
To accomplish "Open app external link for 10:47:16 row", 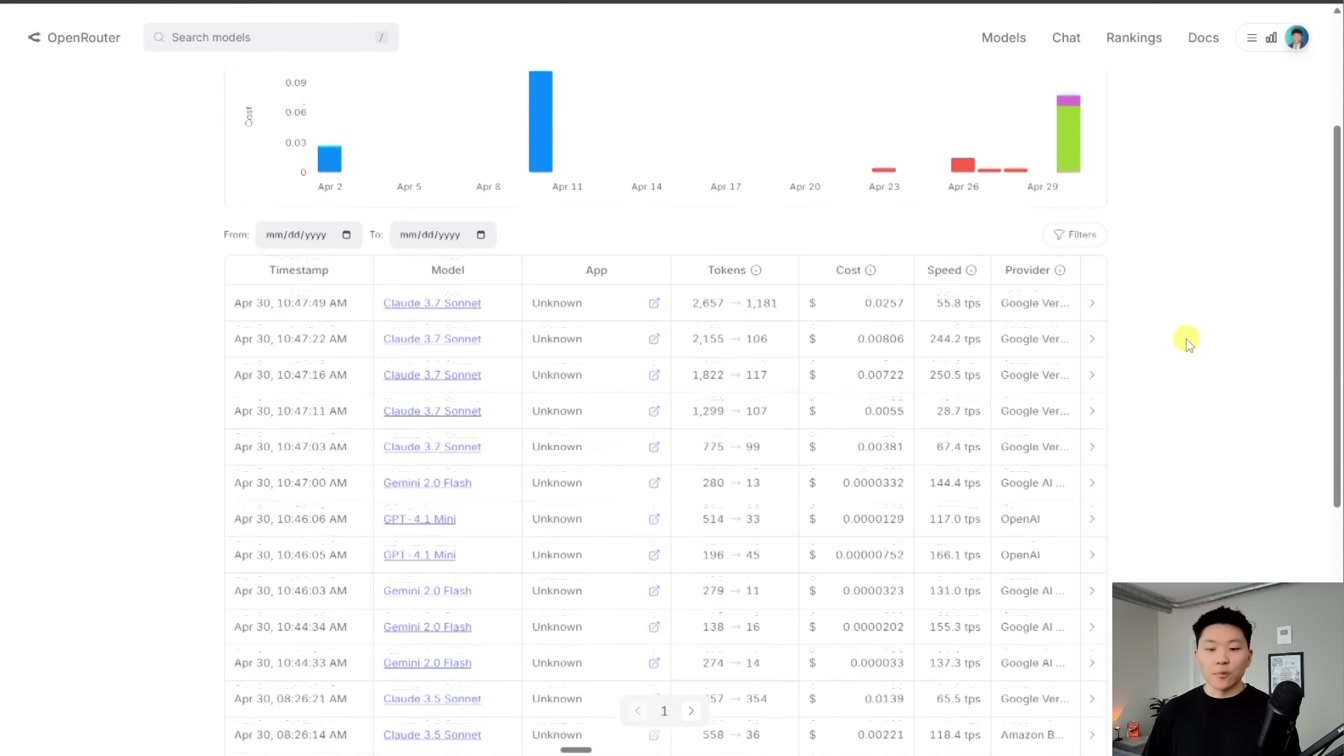I will [x=654, y=375].
